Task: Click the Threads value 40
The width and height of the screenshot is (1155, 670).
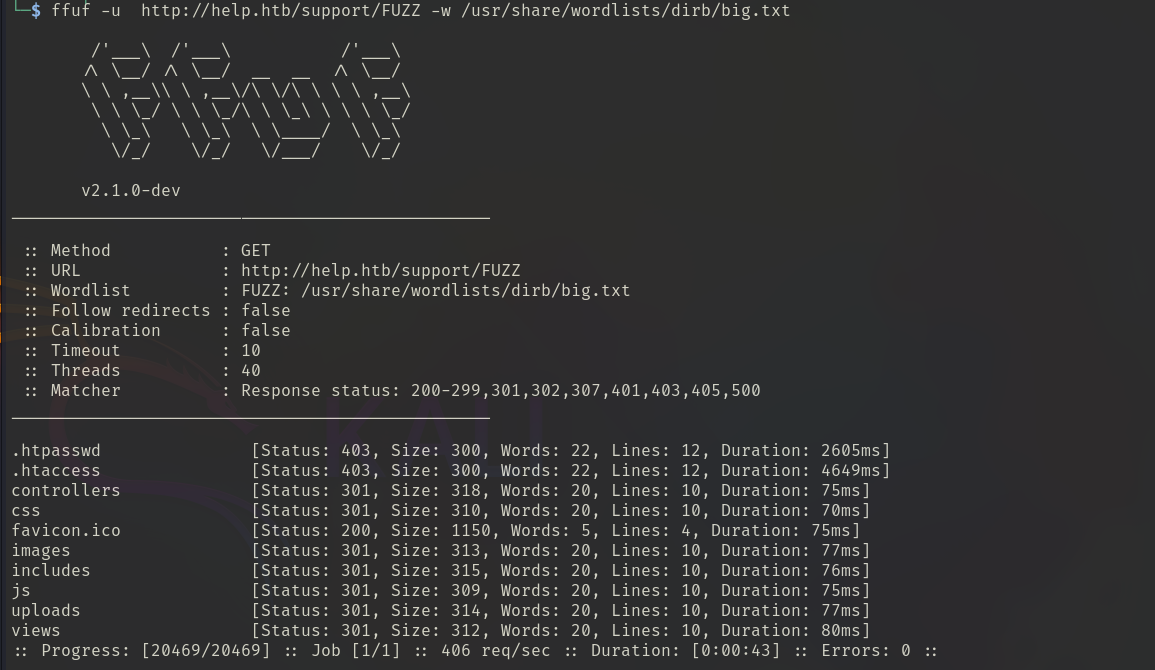Action: [x=250, y=370]
